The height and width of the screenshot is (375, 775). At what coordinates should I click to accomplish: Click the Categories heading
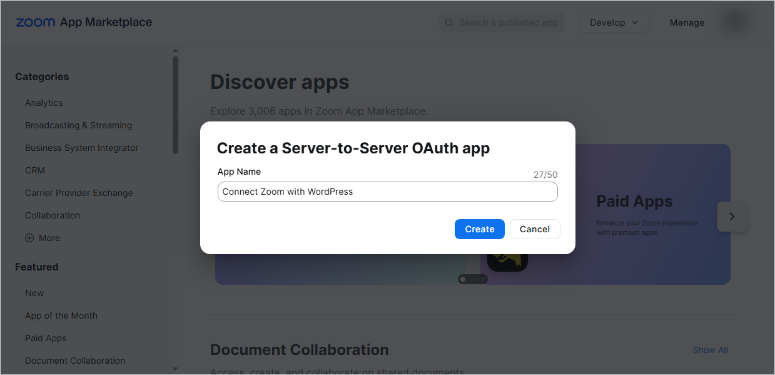pyautogui.click(x=42, y=77)
